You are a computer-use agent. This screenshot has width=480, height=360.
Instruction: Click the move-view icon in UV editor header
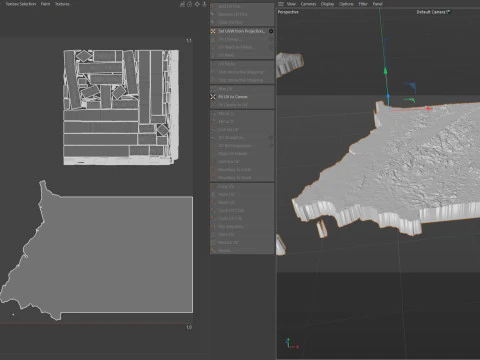(197, 4)
